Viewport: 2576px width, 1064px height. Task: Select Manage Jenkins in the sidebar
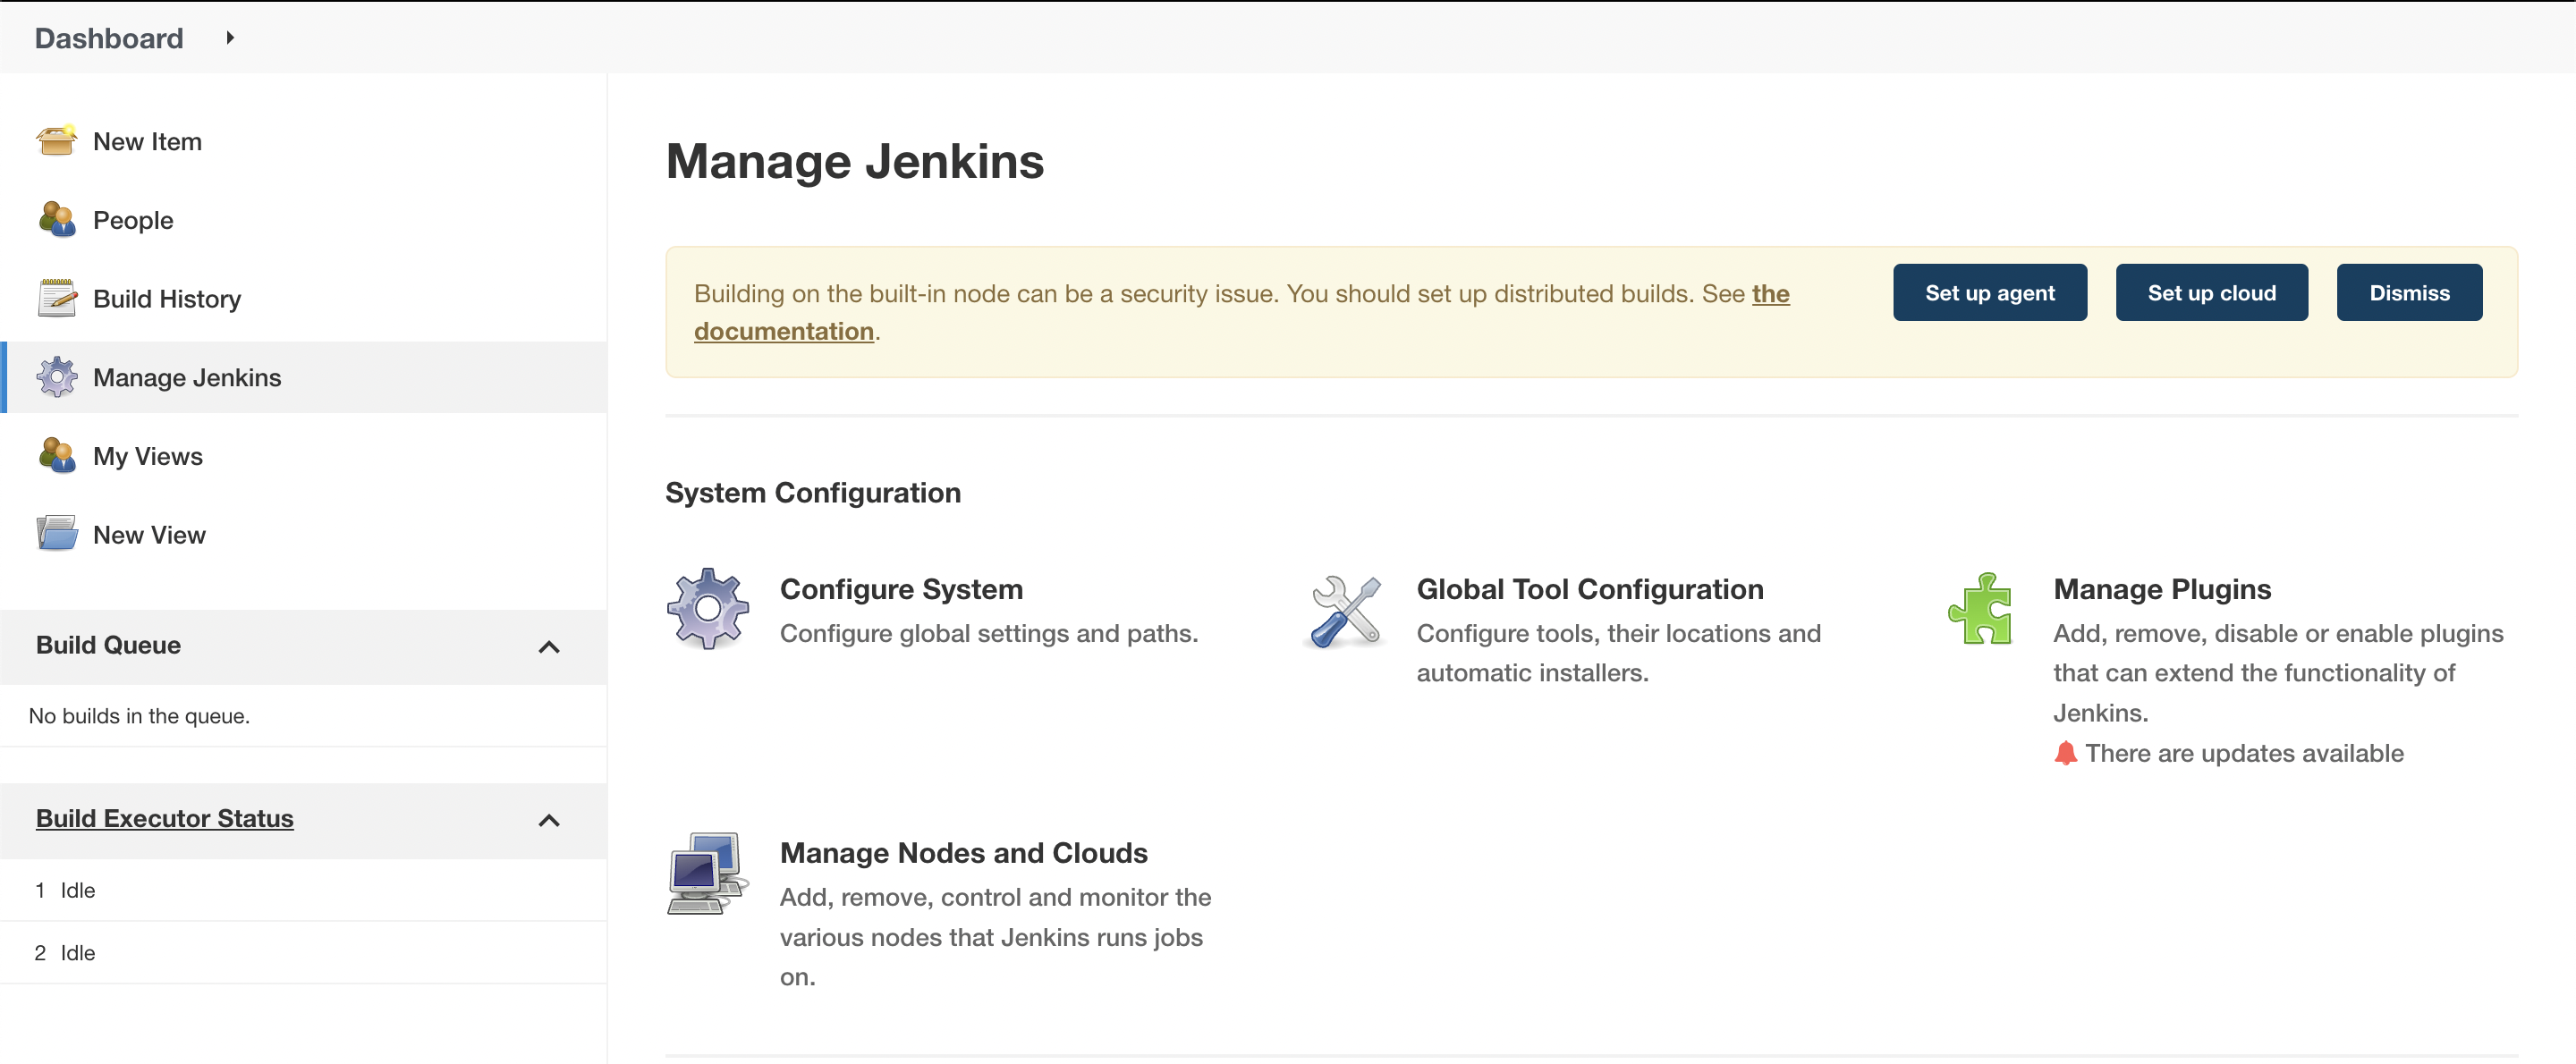(x=187, y=378)
